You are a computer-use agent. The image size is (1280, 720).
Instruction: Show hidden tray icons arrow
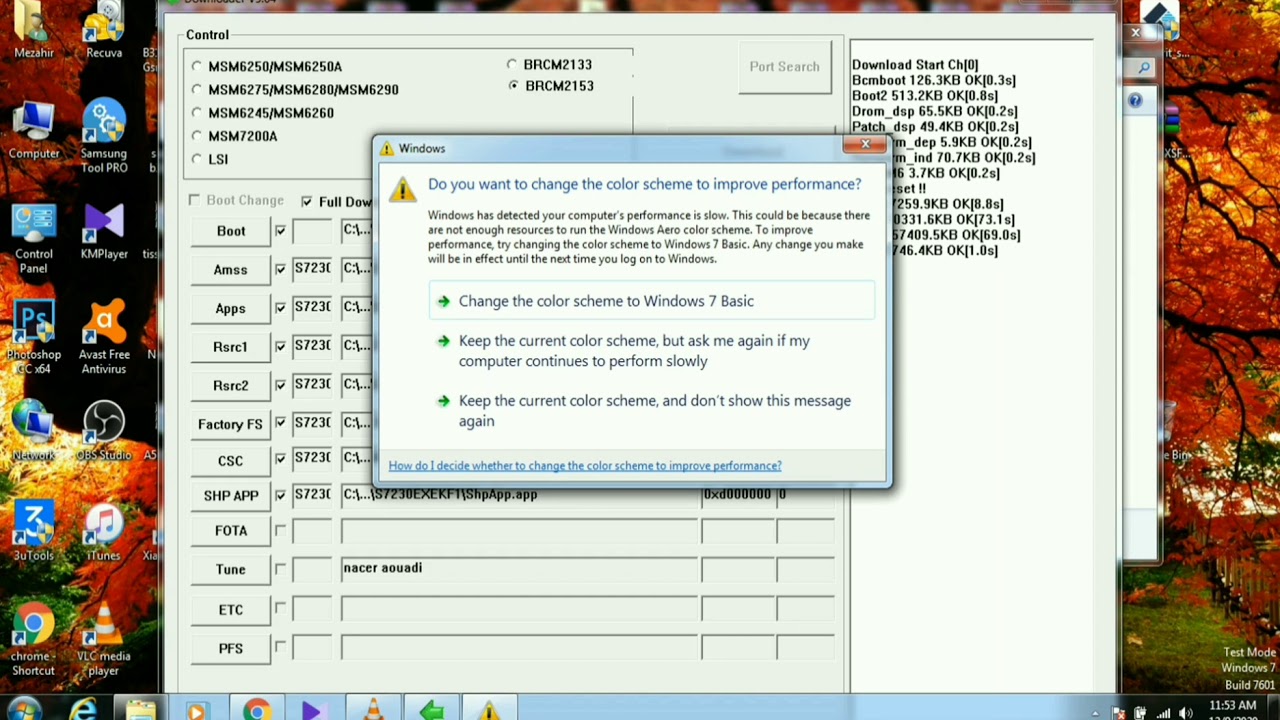coord(1096,713)
